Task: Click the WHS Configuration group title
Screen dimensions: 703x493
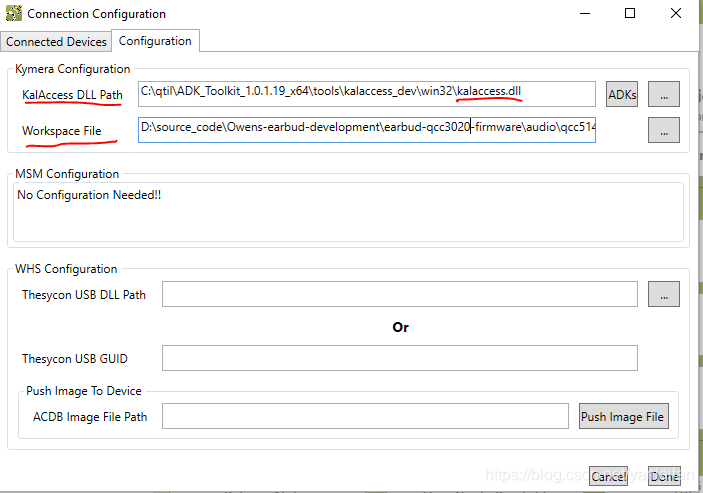Action: [x=66, y=269]
